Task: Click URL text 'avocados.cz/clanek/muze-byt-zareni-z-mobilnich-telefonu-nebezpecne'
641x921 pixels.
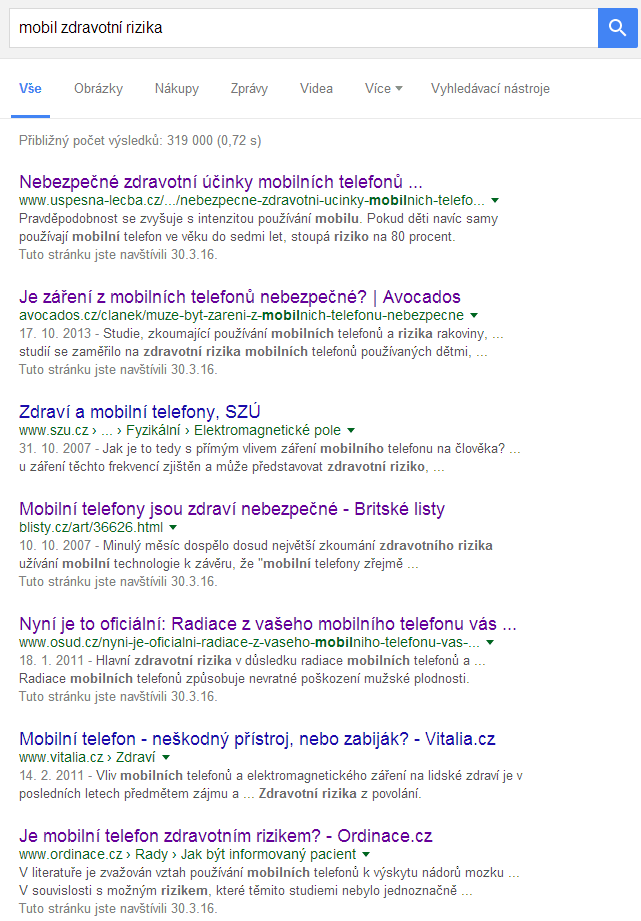Action: [241, 315]
